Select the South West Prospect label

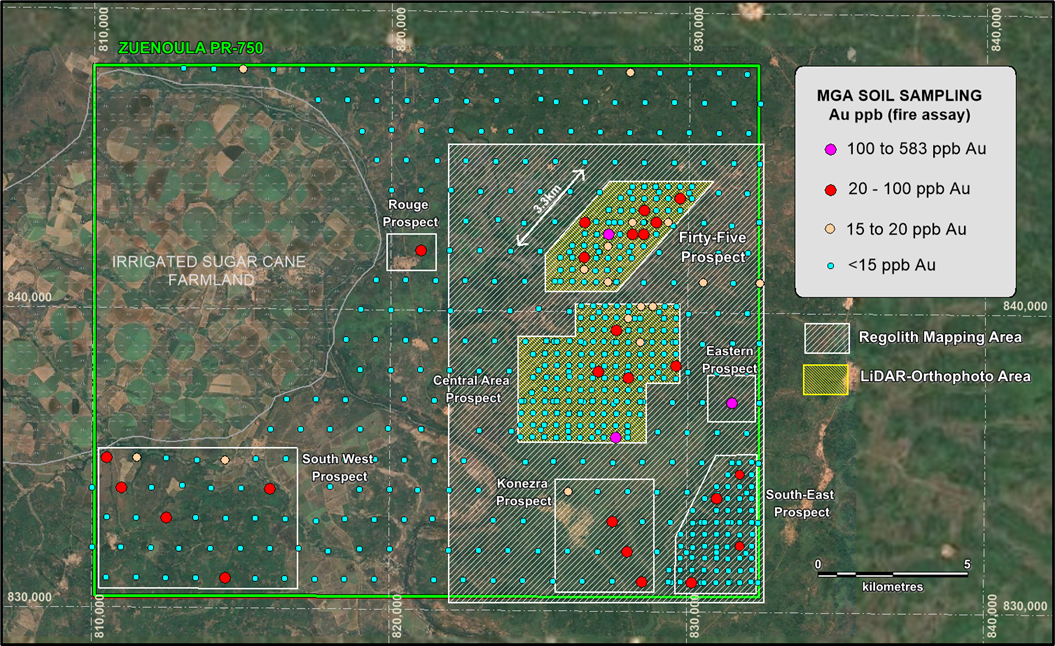pos(340,468)
